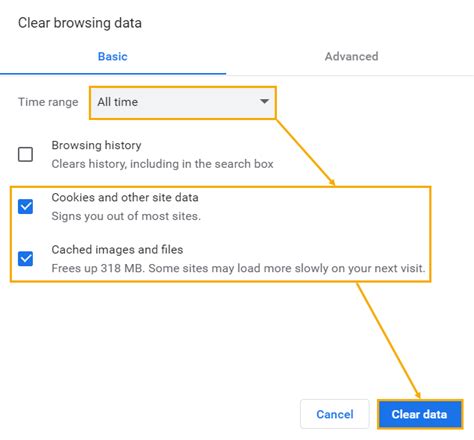Check the Browsing history checkbox
The width and height of the screenshot is (474, 440).
pos(25,154)
